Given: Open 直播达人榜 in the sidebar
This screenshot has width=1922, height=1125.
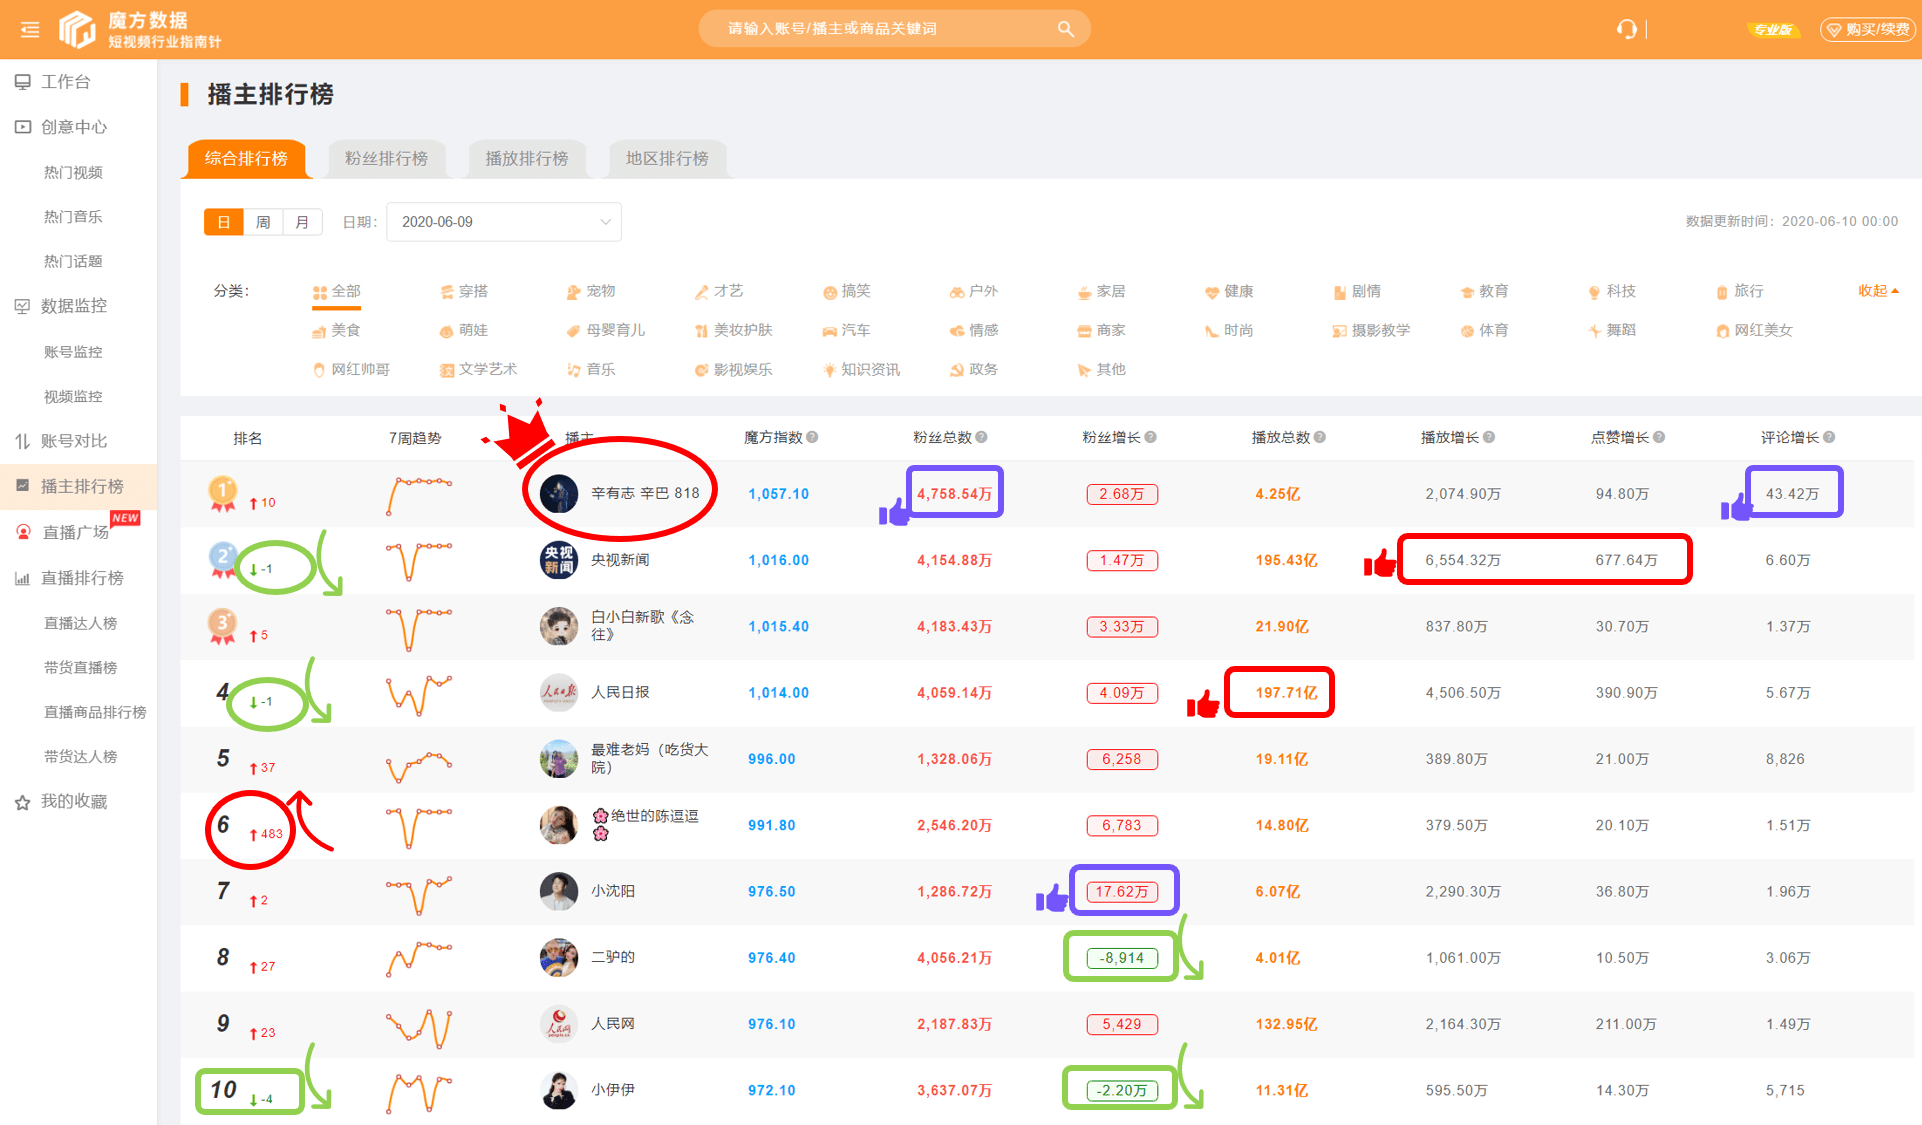Looking at the screenshot, I should 80,623.
